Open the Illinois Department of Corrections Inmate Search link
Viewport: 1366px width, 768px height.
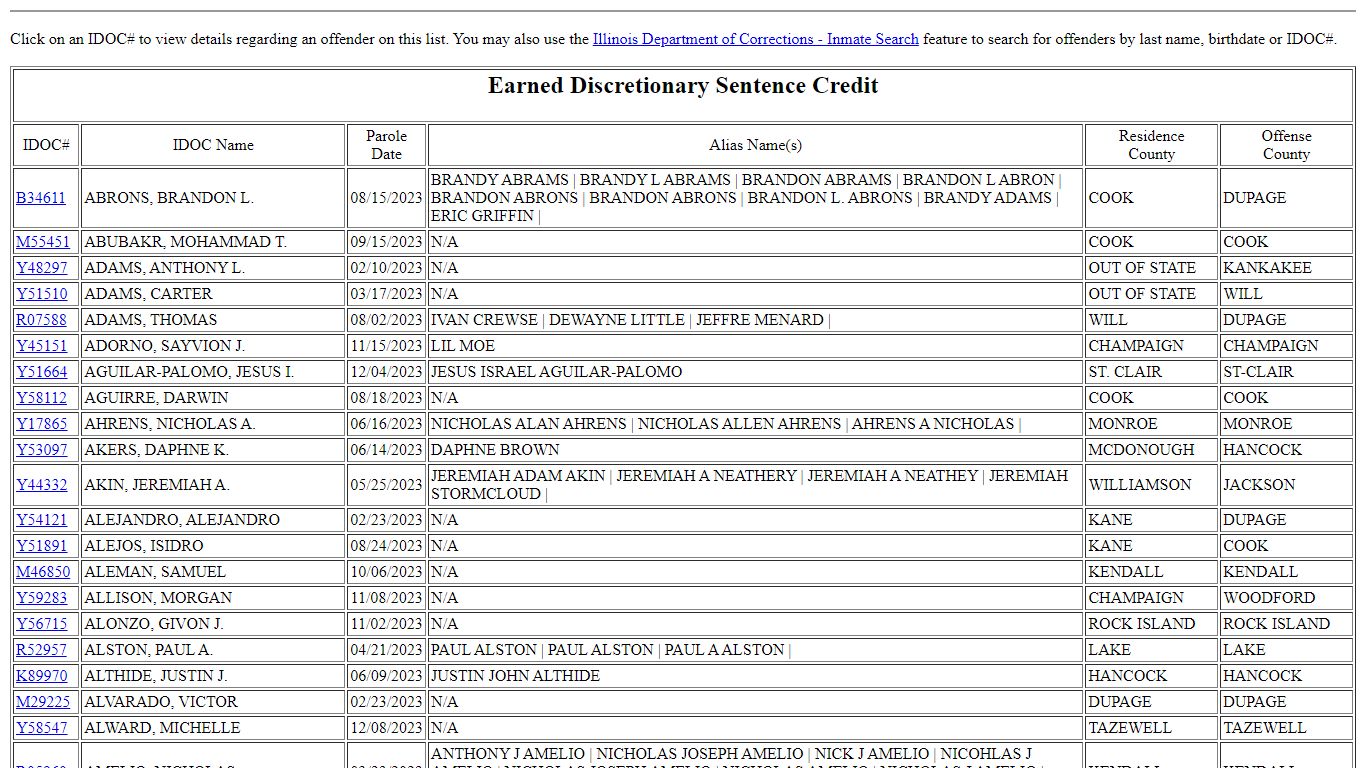click(755, 39)
